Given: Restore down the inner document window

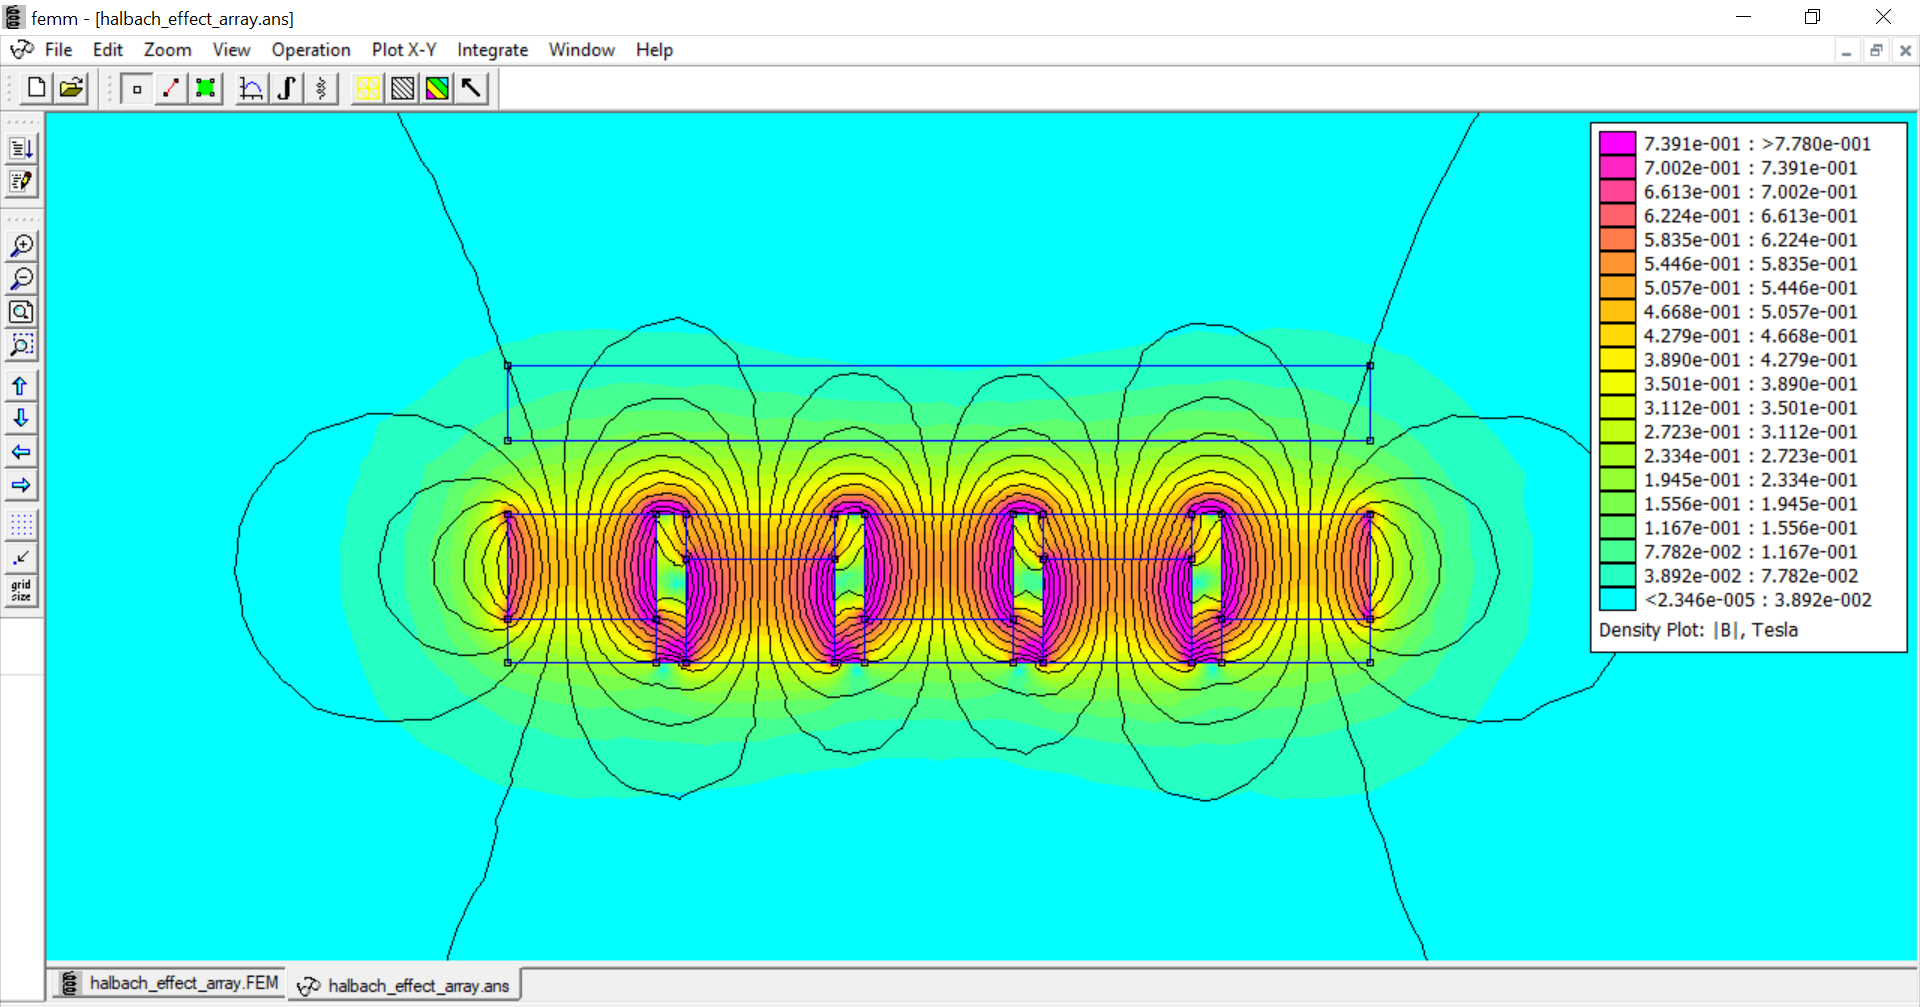Looking at the screenshot, I should tap(1876, 51).
